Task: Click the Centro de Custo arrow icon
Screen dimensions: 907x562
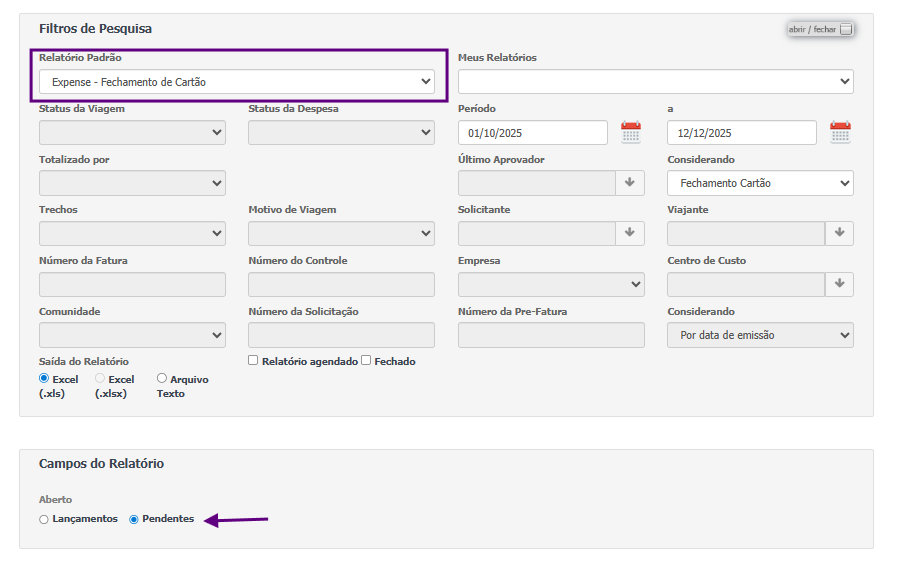Action: pyautogui.click(x=839, y=284)
